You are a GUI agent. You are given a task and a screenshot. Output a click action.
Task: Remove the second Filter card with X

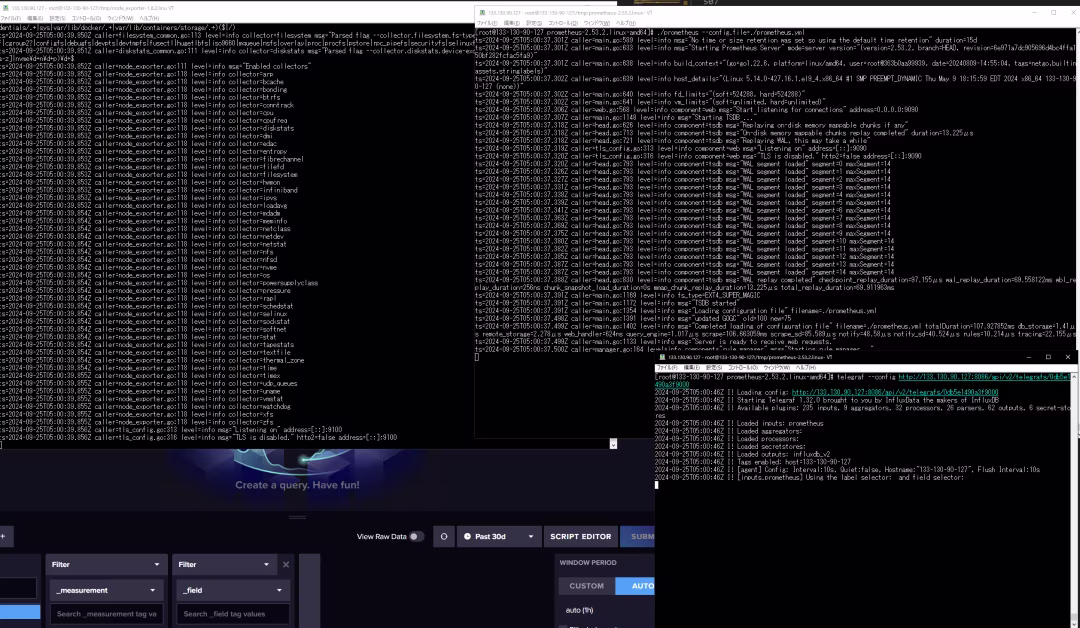[286, 565]
